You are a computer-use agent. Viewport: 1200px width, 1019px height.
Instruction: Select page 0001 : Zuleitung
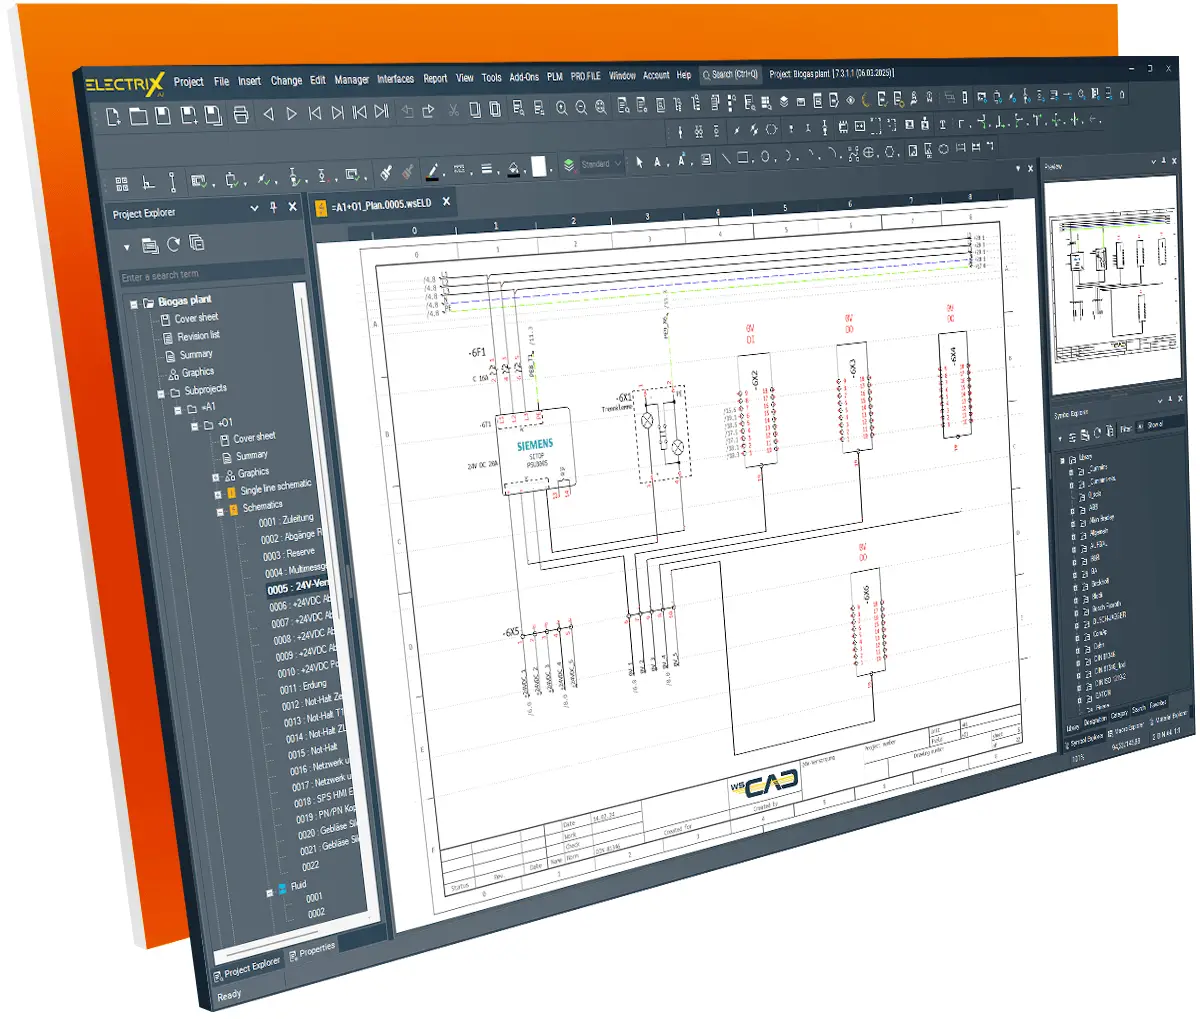pos(286,520)
